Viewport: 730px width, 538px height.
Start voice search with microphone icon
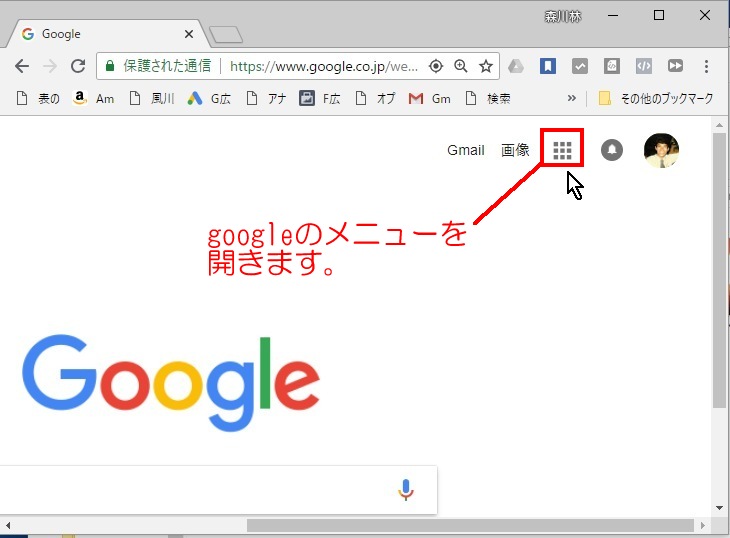tap(406, 490)
